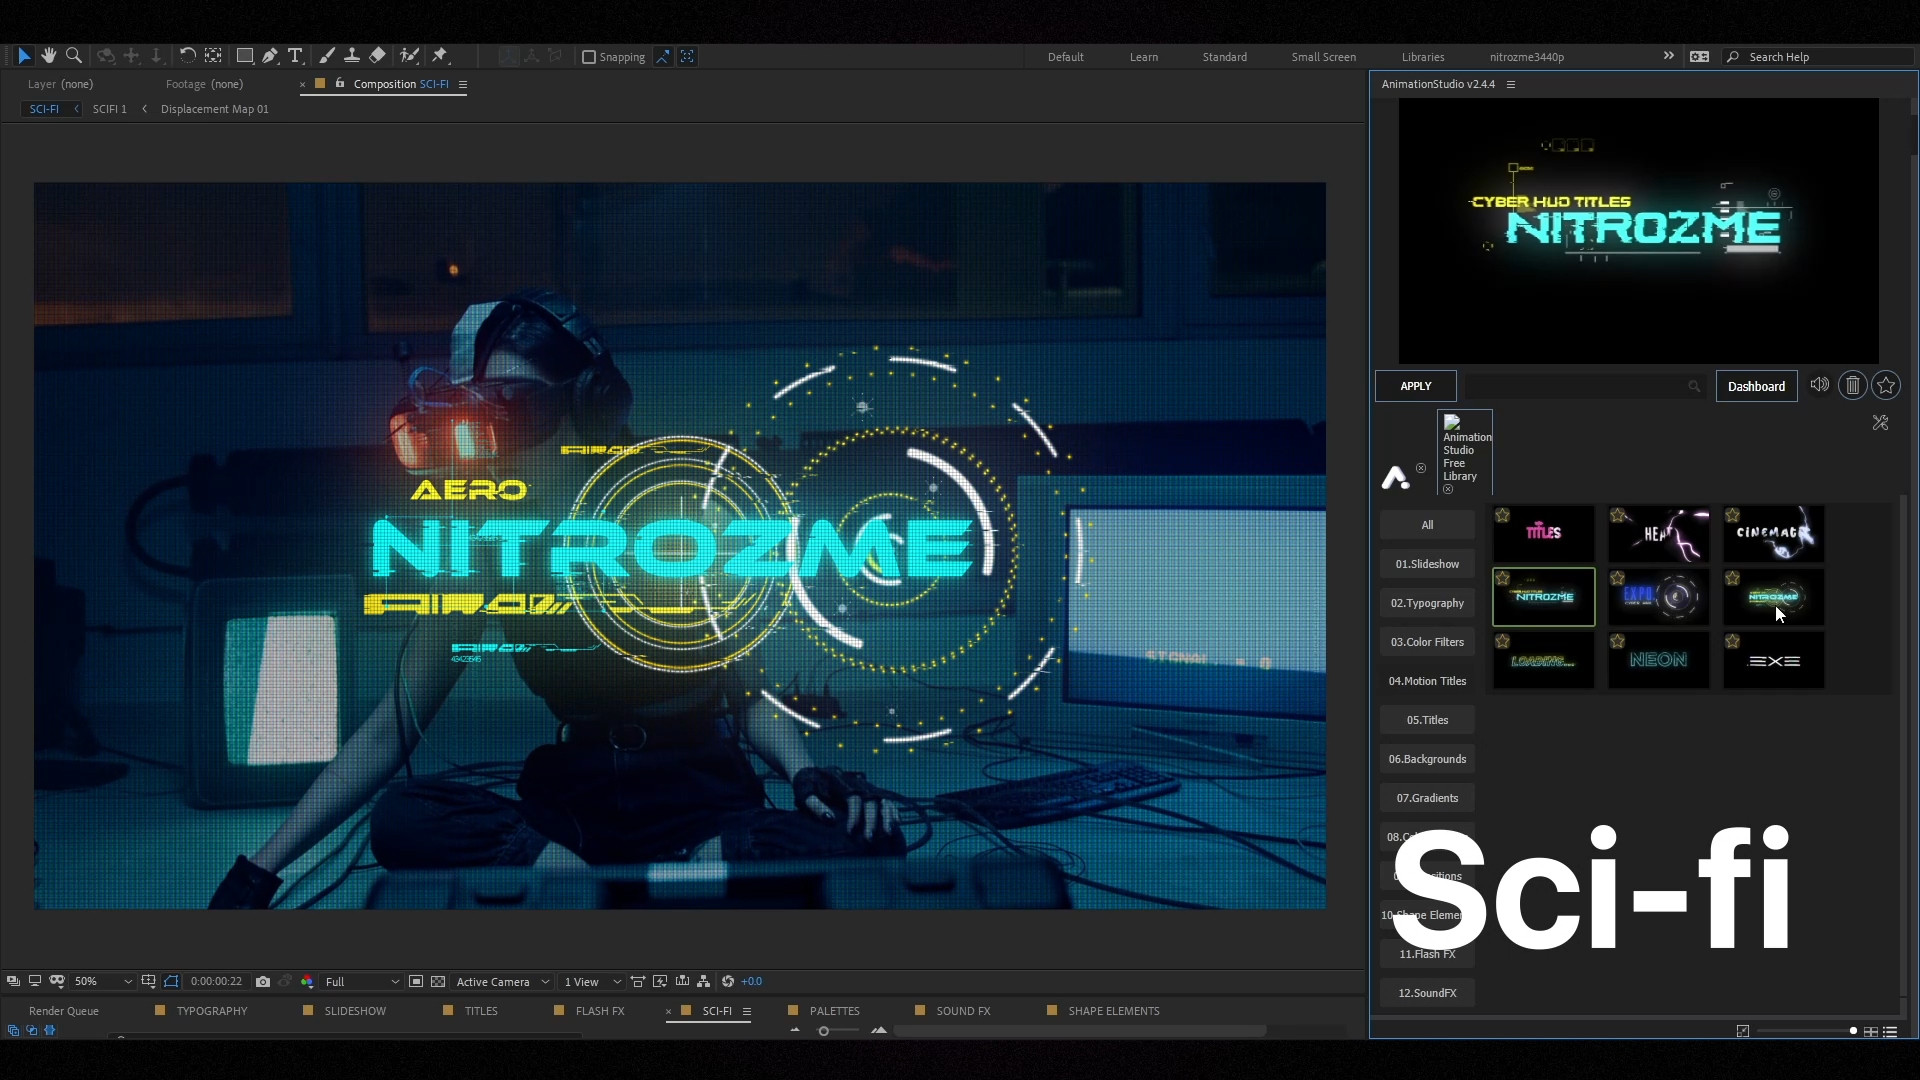Click the favorites star button in AnimationStudio
Image resolution: width=1920 pixels, height=1080 pixels.
tap(1886, 385)
